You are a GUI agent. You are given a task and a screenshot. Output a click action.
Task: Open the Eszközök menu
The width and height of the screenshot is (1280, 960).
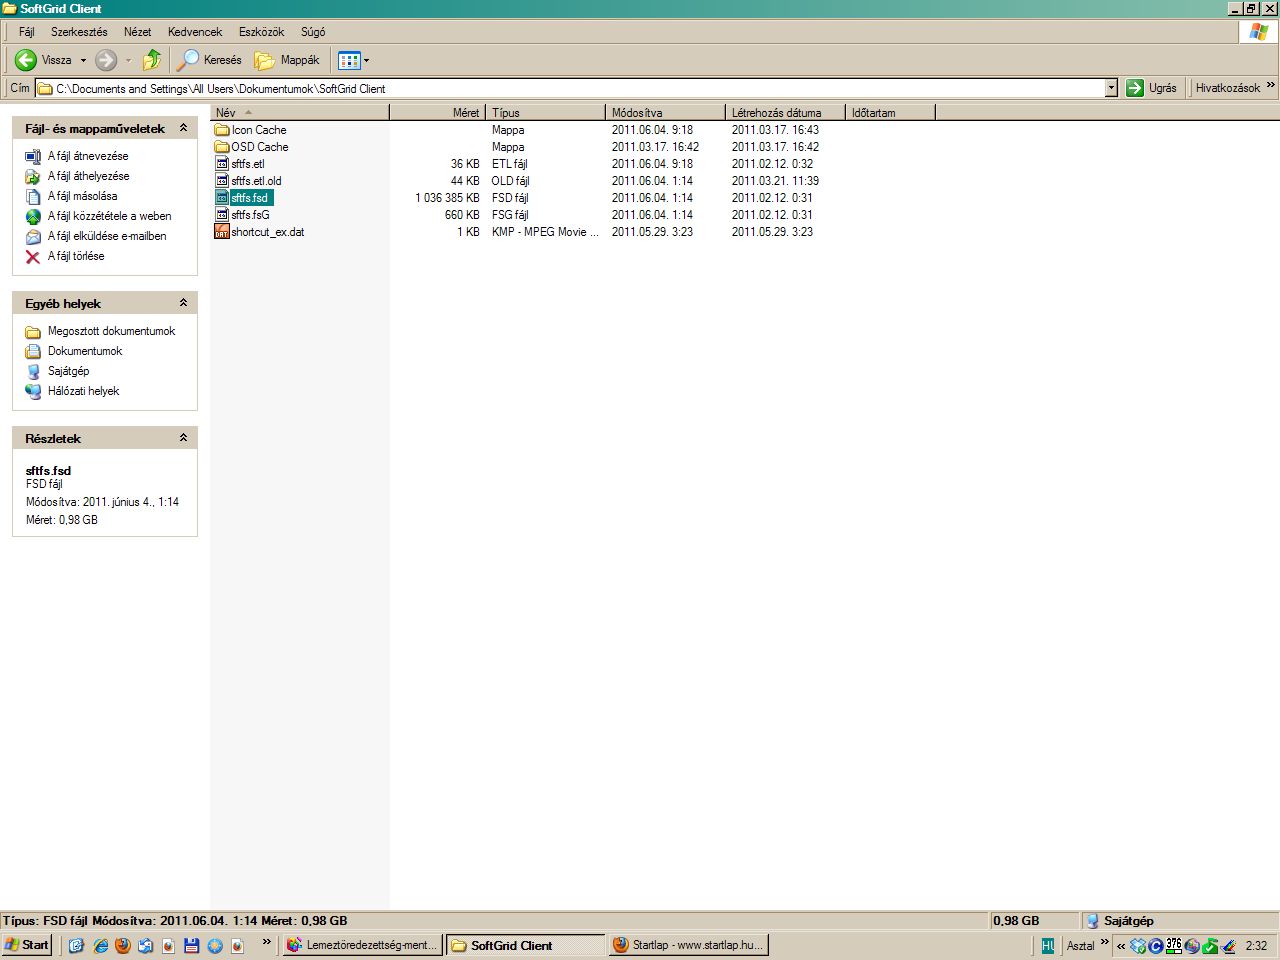261,32
